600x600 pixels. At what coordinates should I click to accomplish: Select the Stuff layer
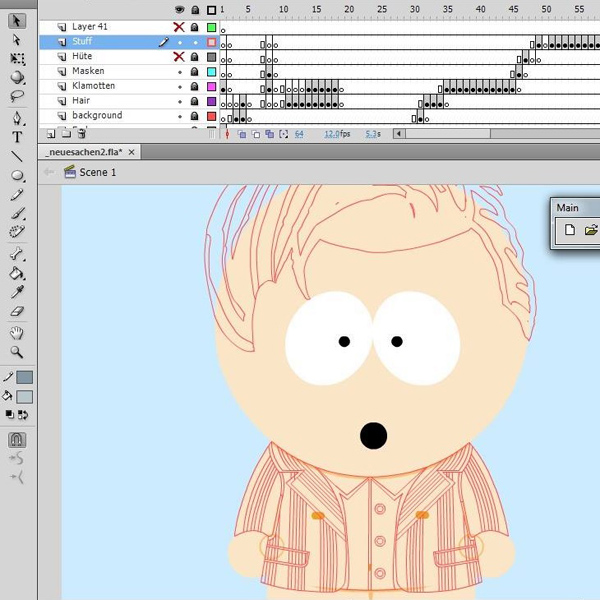click(x=82, y=41)
